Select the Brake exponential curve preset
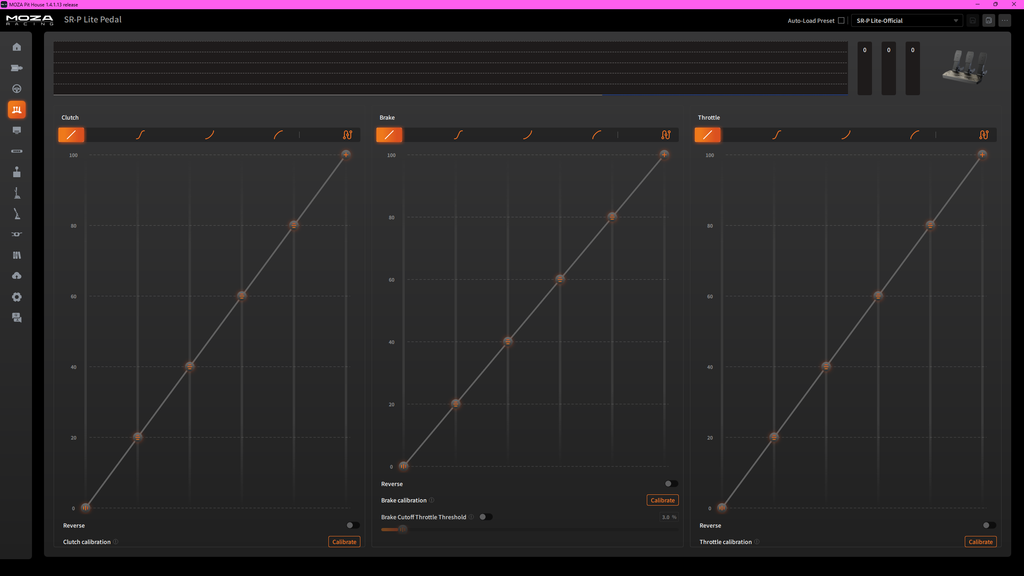This screenshot has width=1024, height=576. (528, 135)
